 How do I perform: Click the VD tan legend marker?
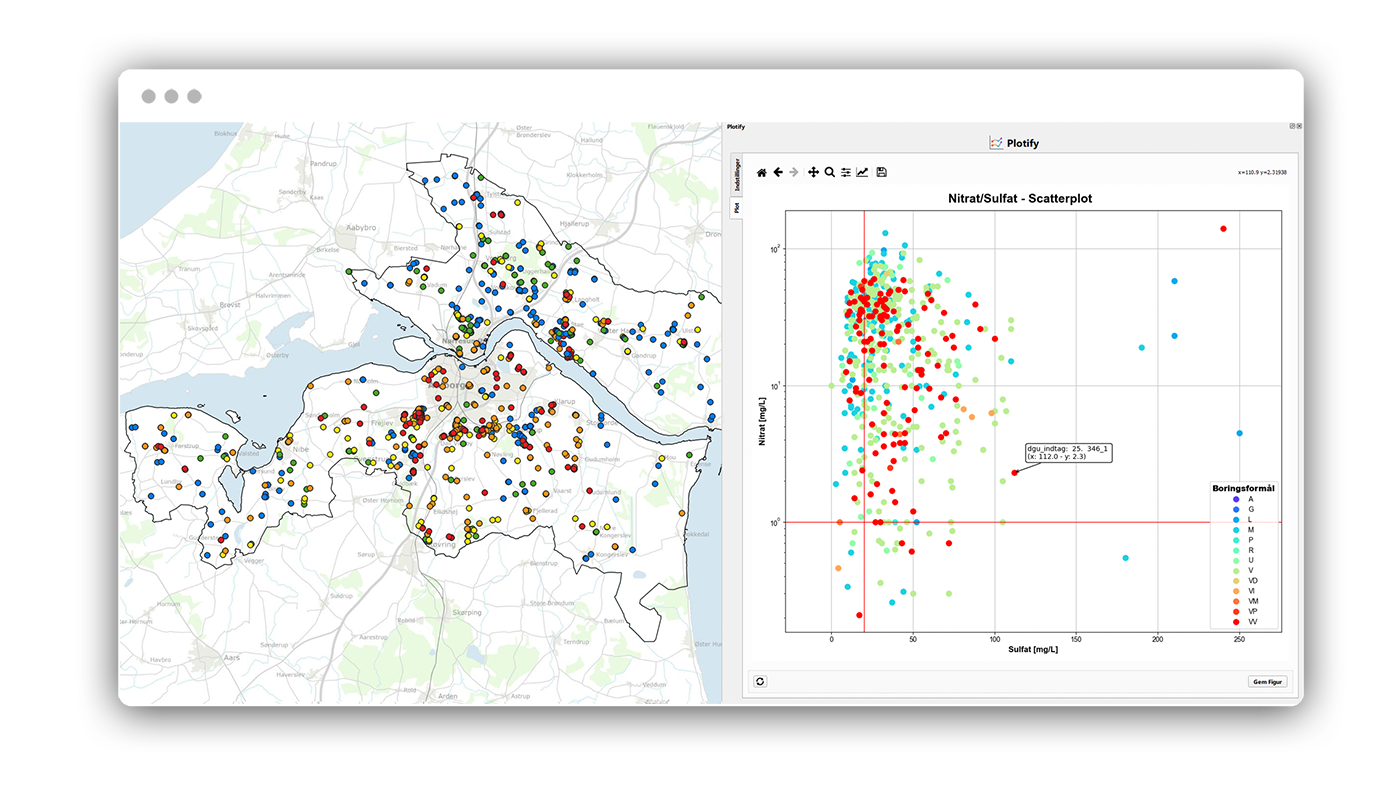[x=1235, y=581]
